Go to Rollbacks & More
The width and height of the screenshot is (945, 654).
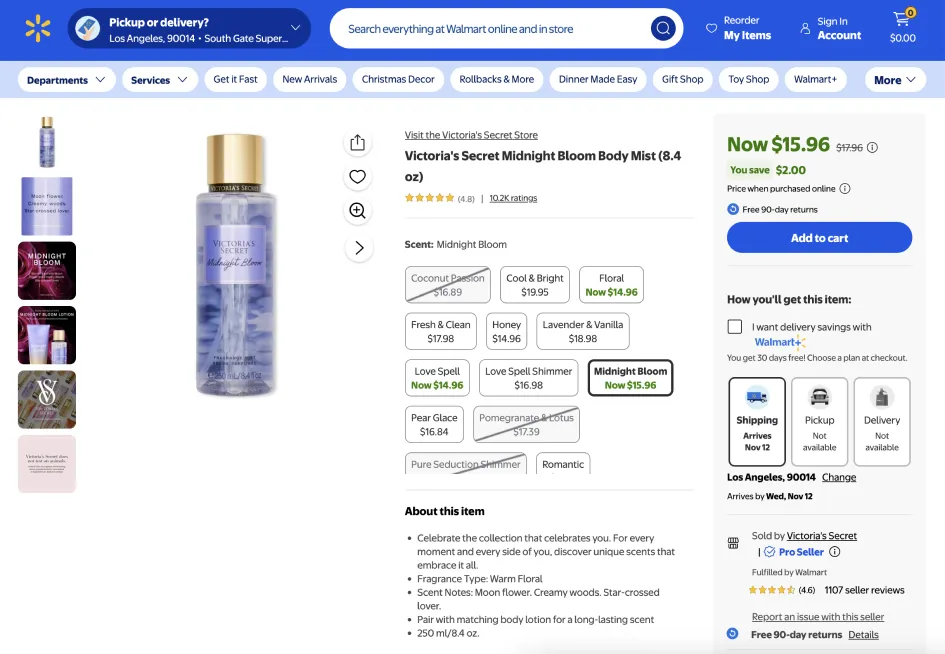pyautogui.click(x=497, y=80)
